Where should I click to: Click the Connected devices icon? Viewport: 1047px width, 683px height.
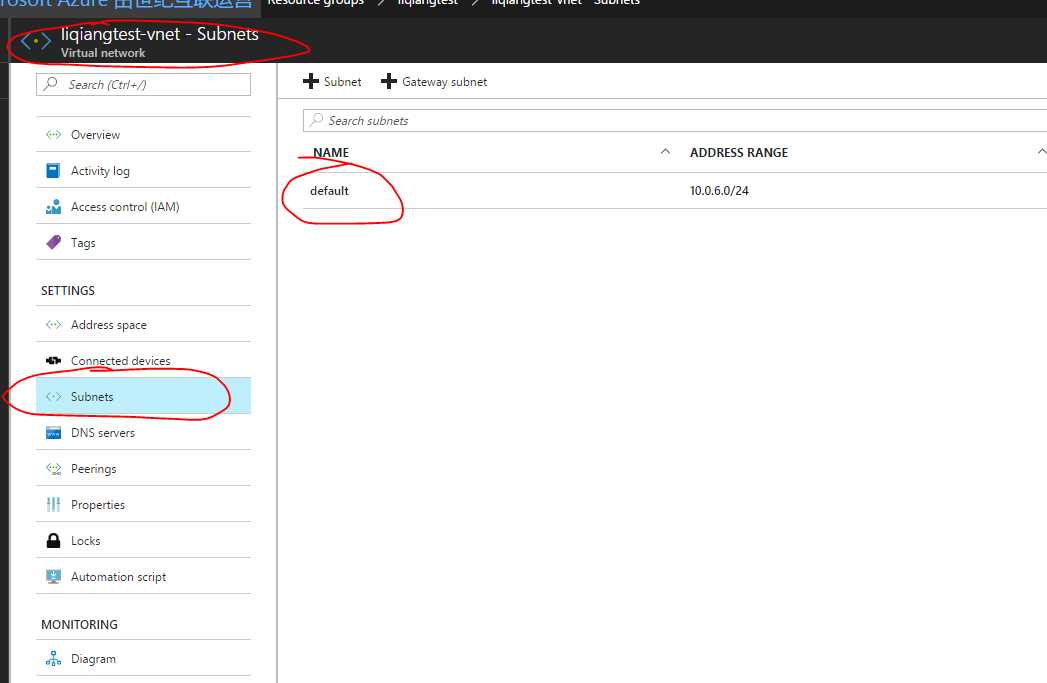coord(53,361)
